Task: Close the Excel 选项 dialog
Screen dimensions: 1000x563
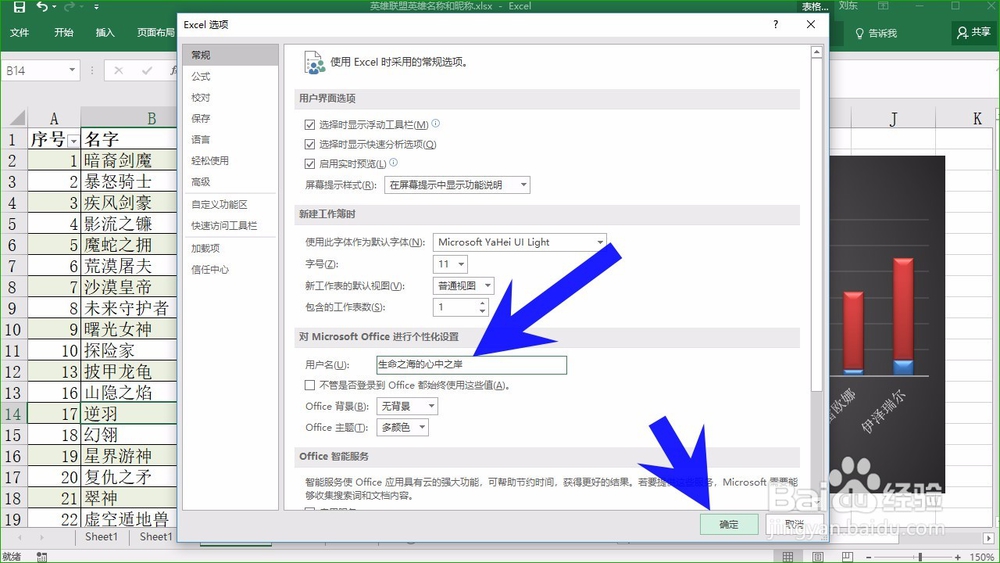Action: 811,24
